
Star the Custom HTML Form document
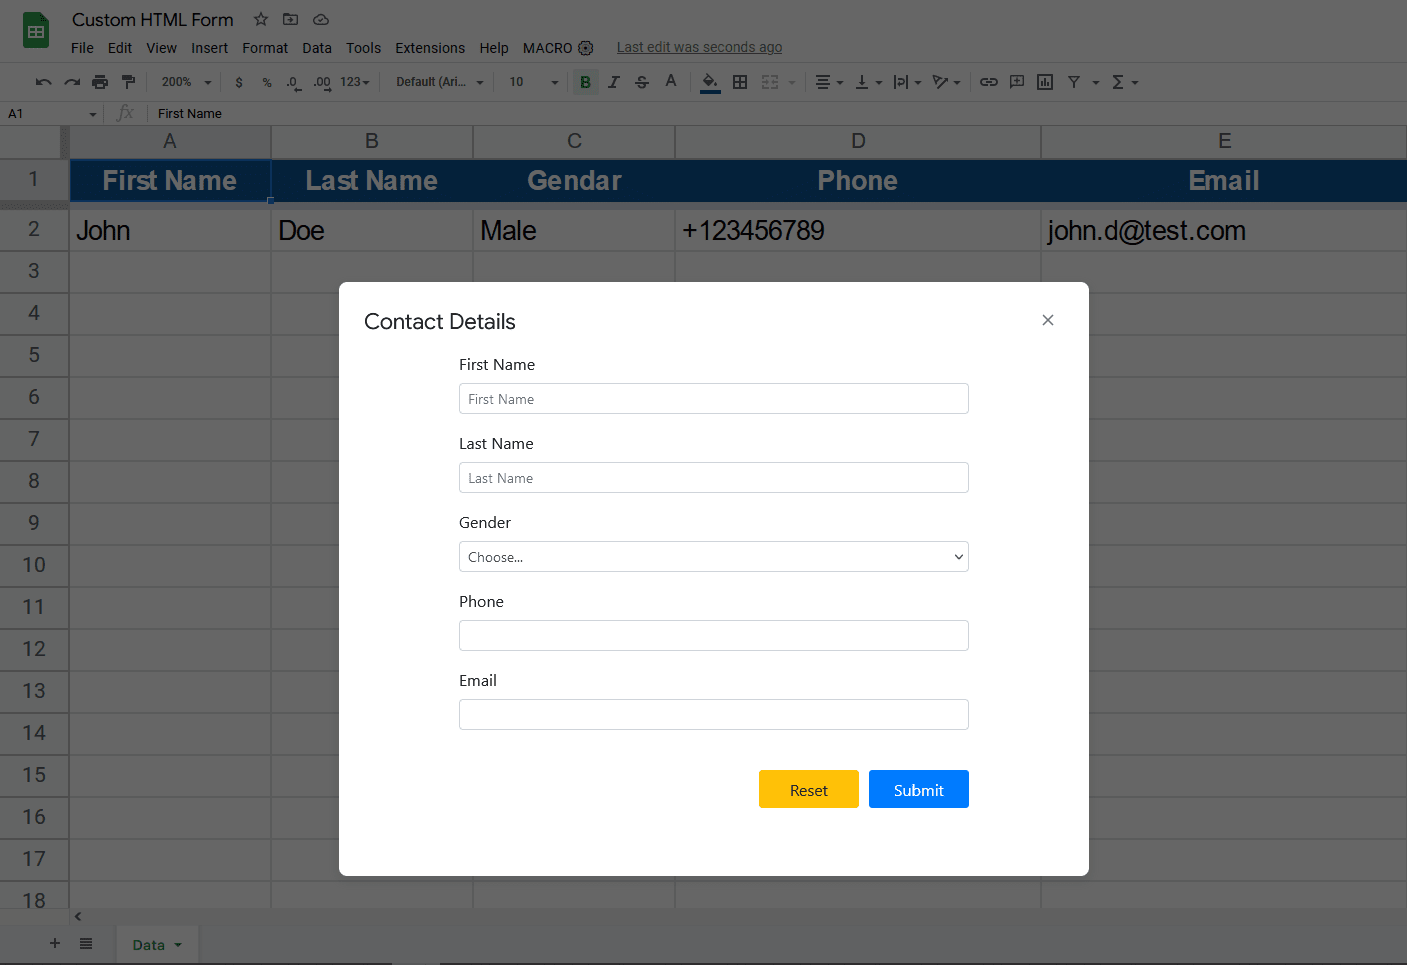click(261, 19)
